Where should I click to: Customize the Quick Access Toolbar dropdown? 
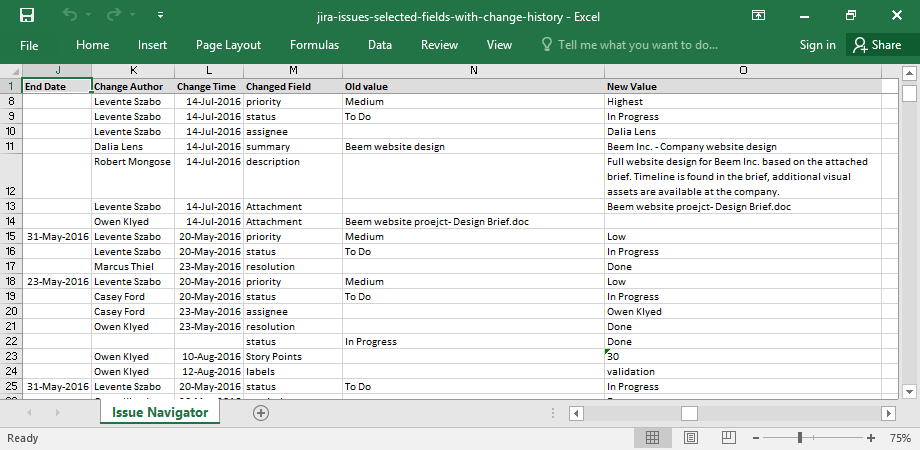[x=160, y=15]
